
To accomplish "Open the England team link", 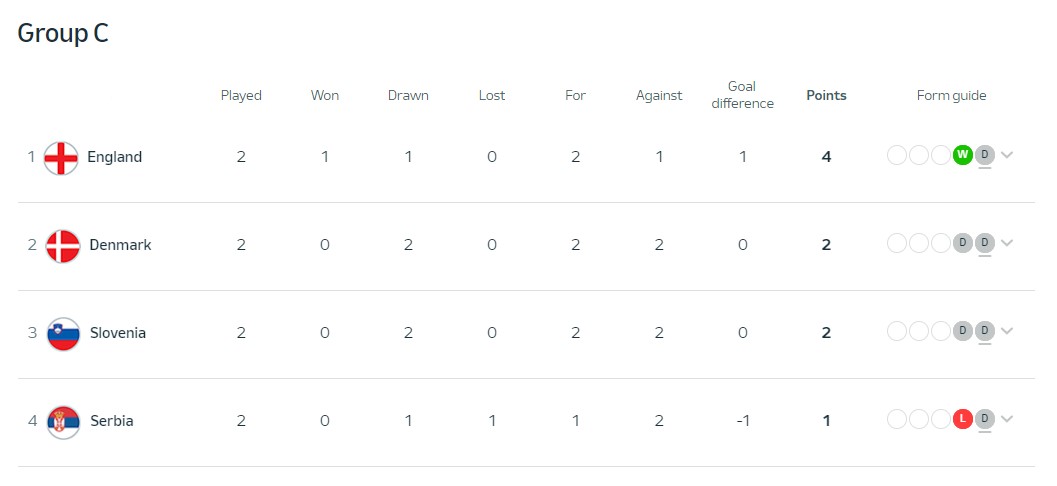I will pyautogui.click(x=115, y=157).
